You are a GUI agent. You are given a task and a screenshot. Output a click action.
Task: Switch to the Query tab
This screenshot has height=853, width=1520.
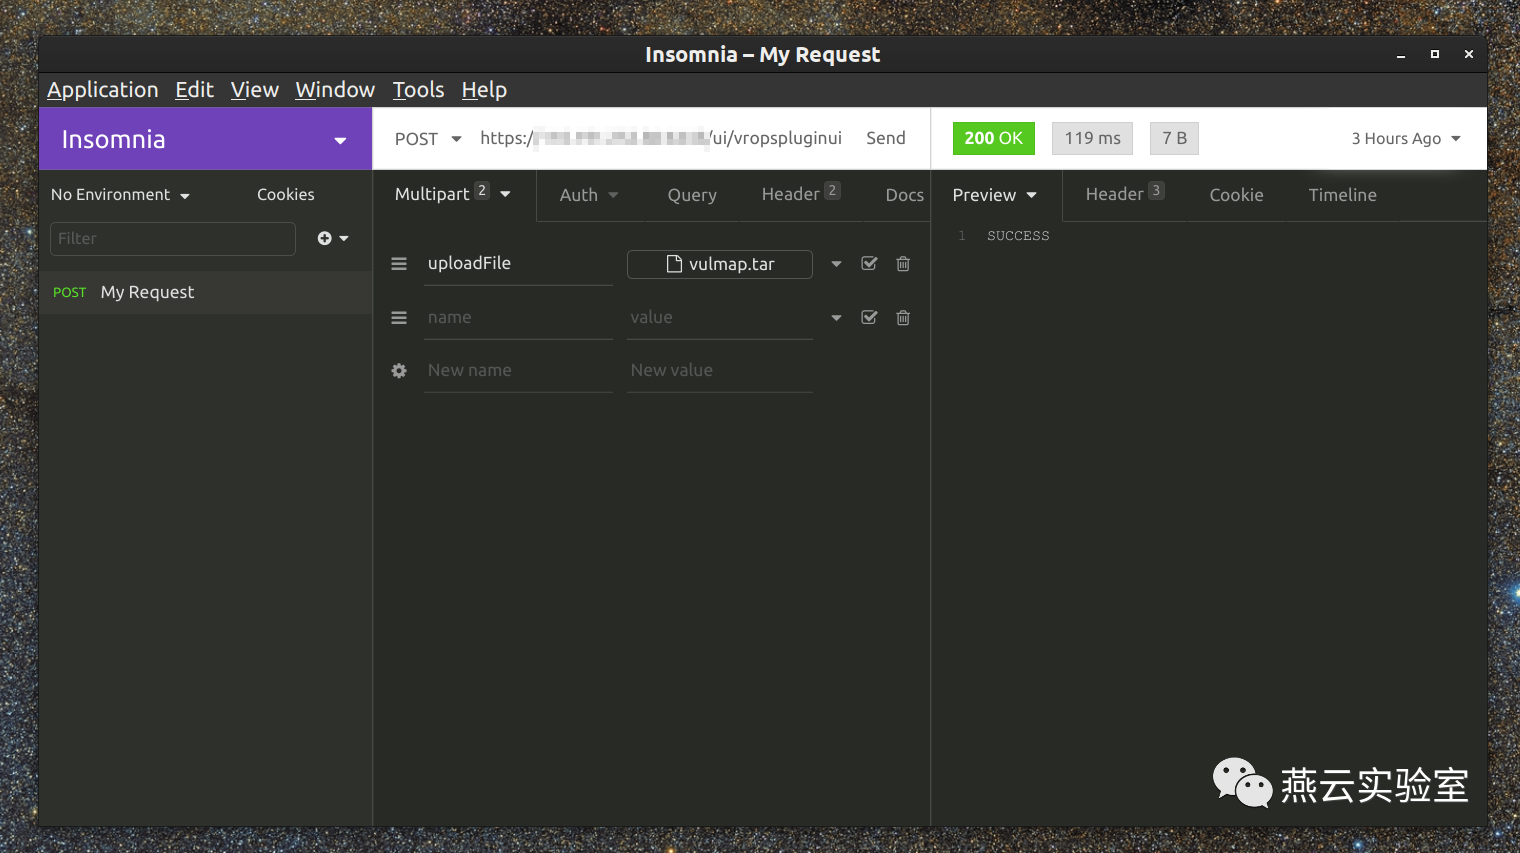[x=692, y=195]
